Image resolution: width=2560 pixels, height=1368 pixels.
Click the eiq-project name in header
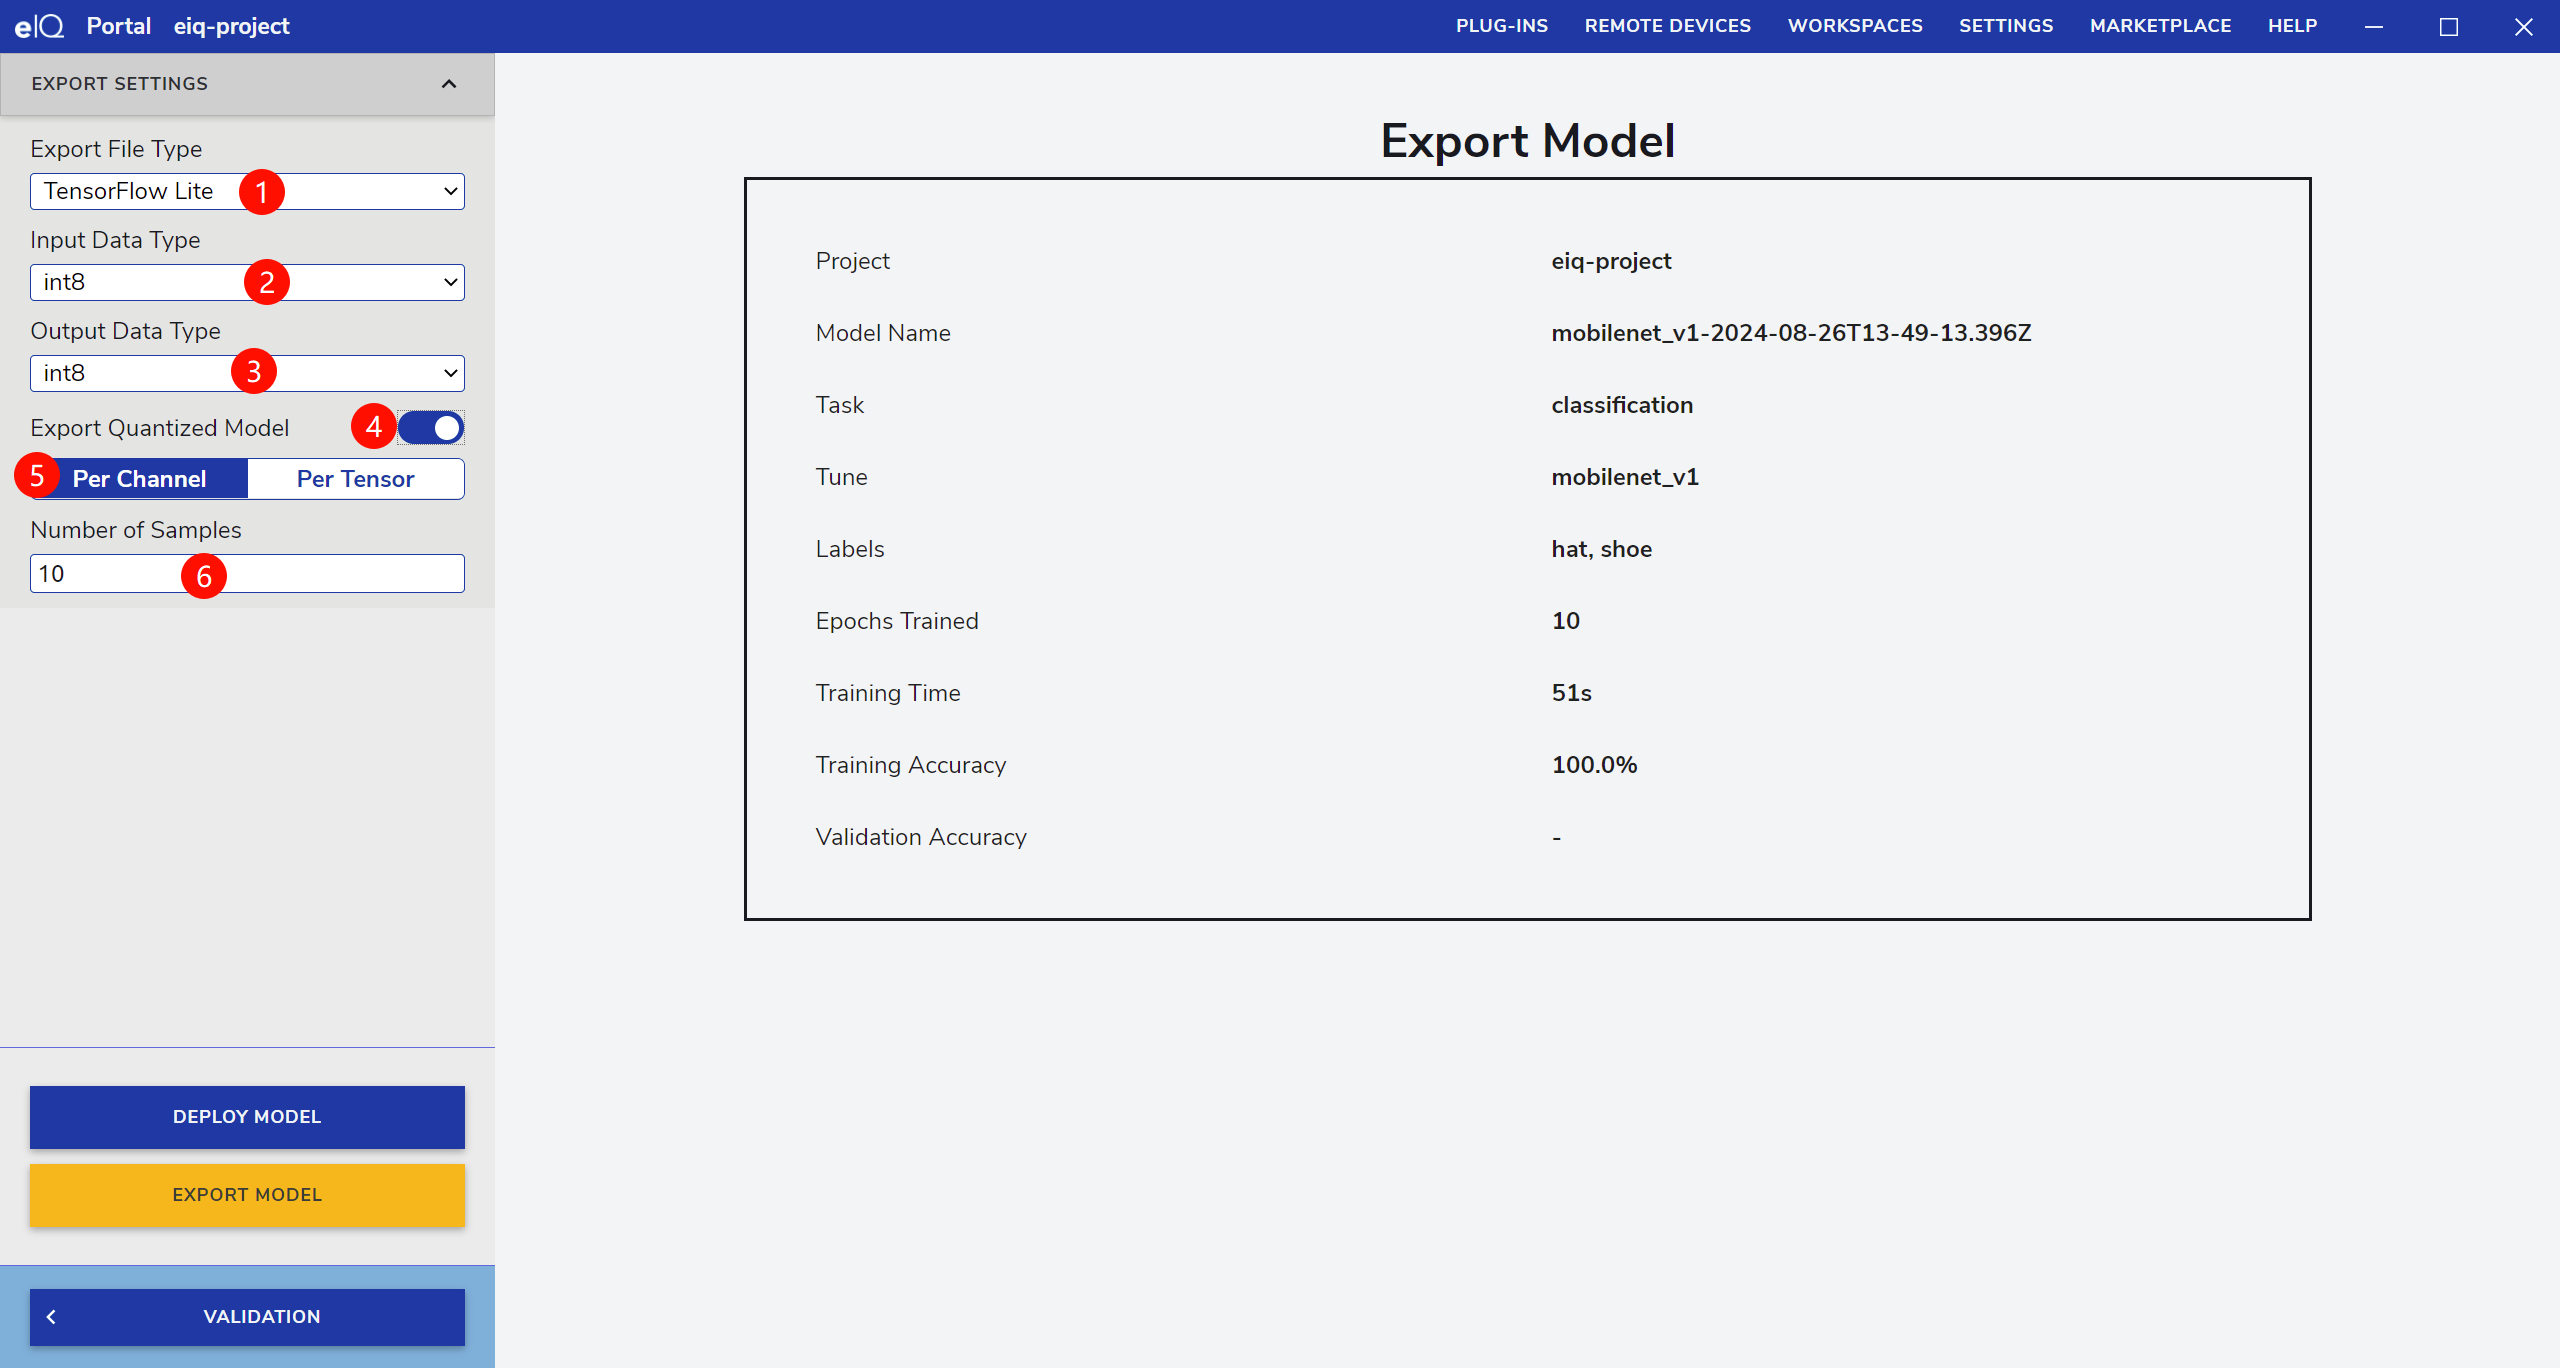click(x=231, y=26)
